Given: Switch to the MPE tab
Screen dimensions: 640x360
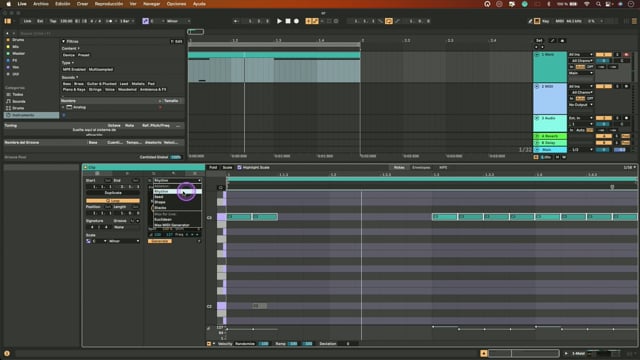Looking at the screenshot, I should point(443,167).
